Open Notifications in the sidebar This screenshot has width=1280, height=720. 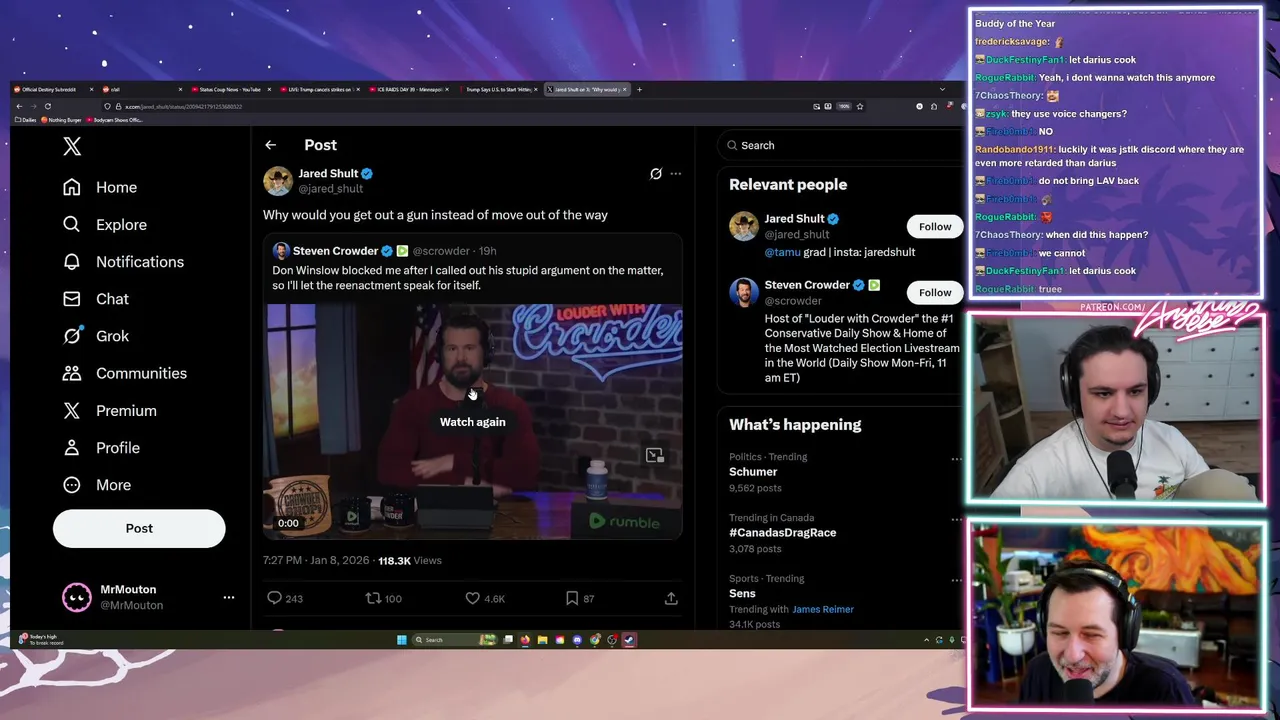pyautogui.click(x=125, y=262)
